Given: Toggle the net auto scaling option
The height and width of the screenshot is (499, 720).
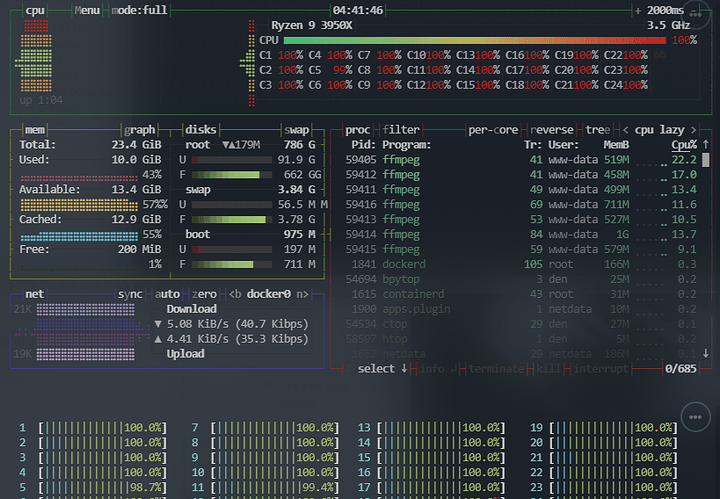Looking at the screenshot, I should click(x=167, y=295).
